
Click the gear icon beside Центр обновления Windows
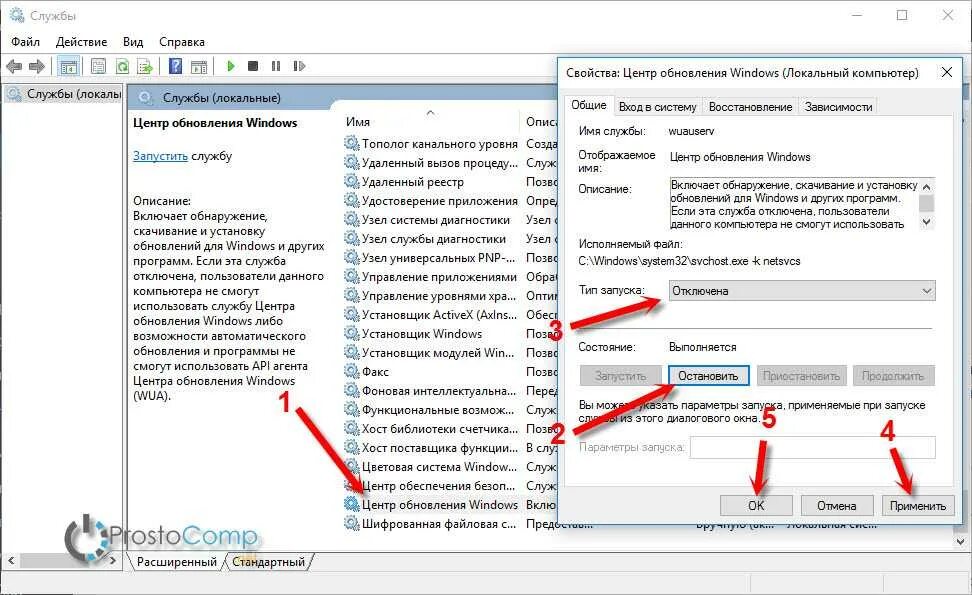pyautogui.click(x=352, y=505)
